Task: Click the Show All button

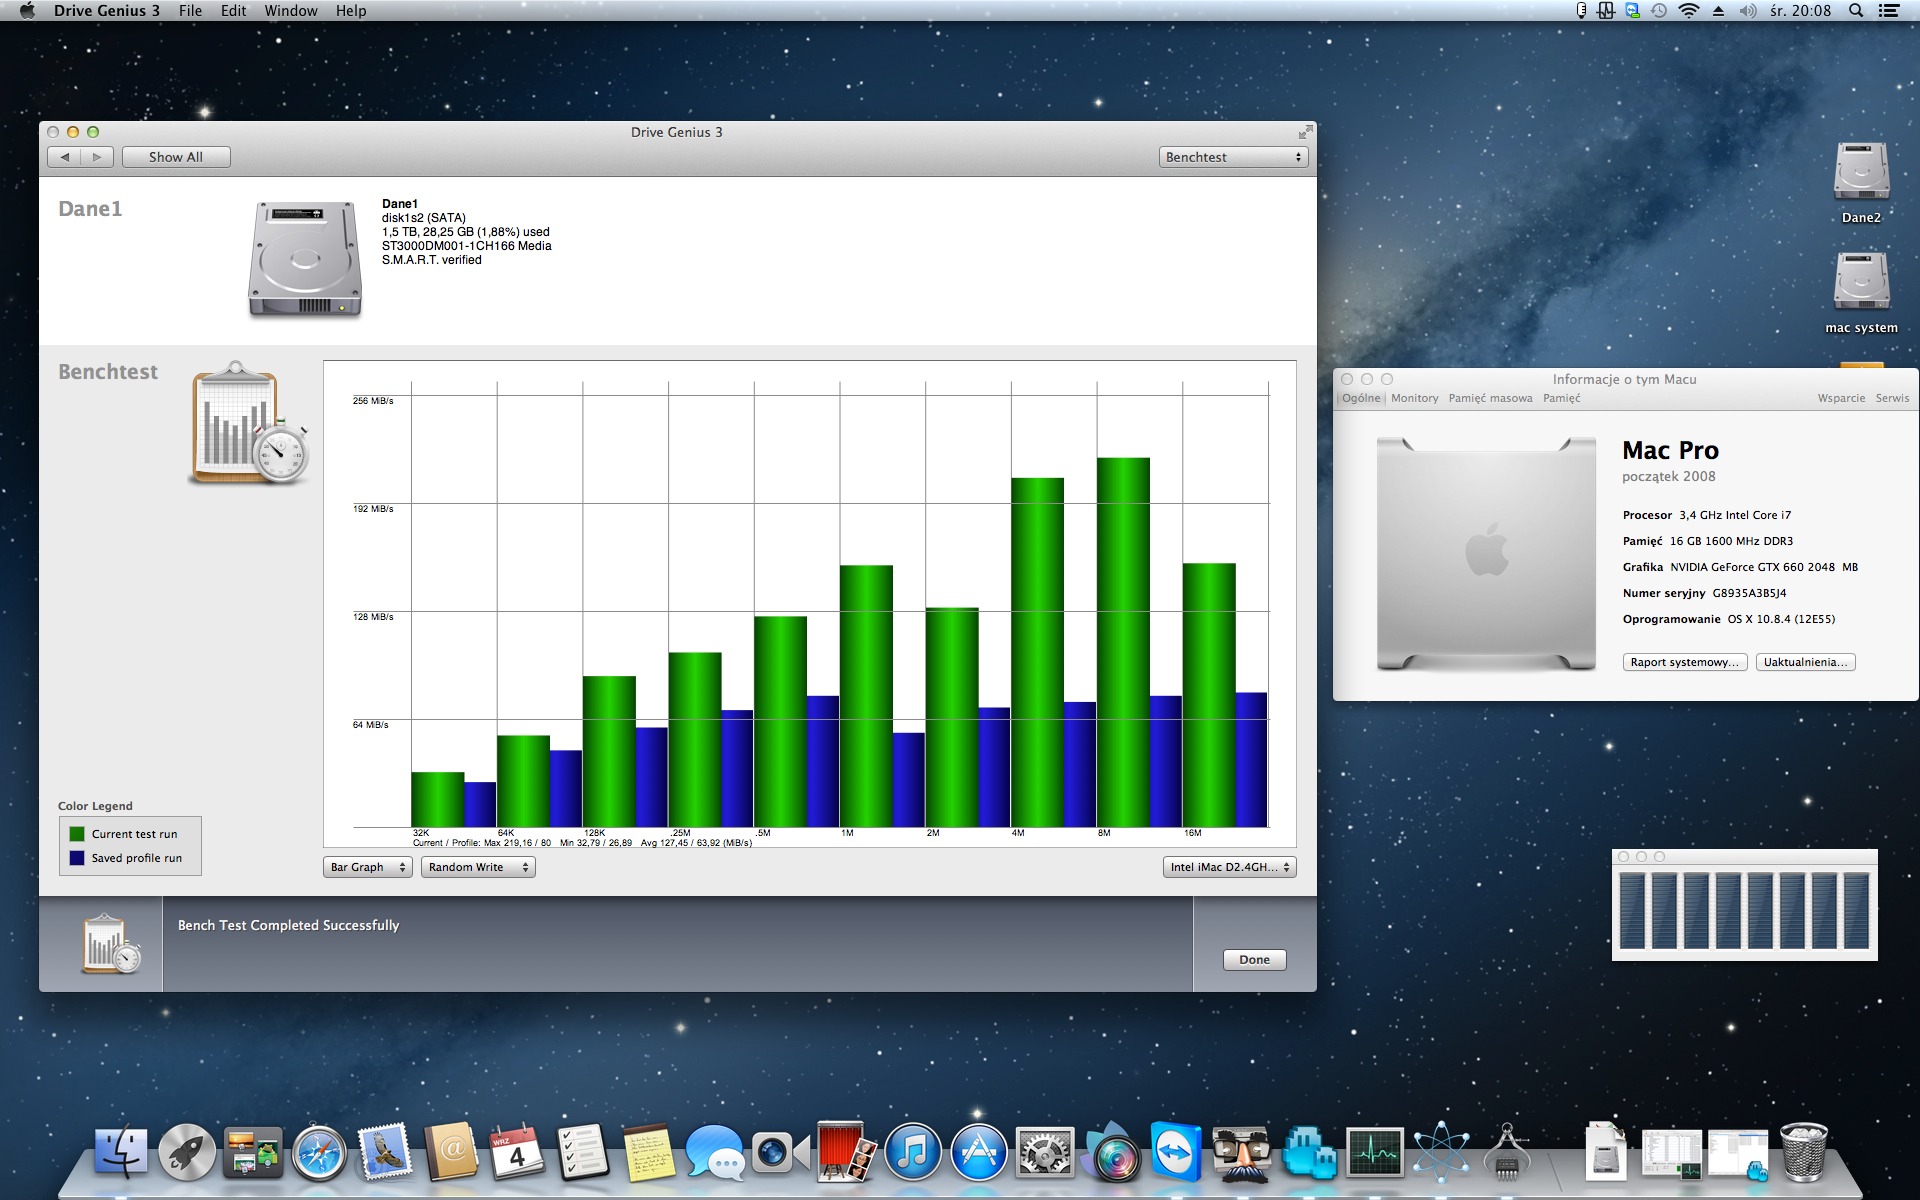Action: pos(176,157)
